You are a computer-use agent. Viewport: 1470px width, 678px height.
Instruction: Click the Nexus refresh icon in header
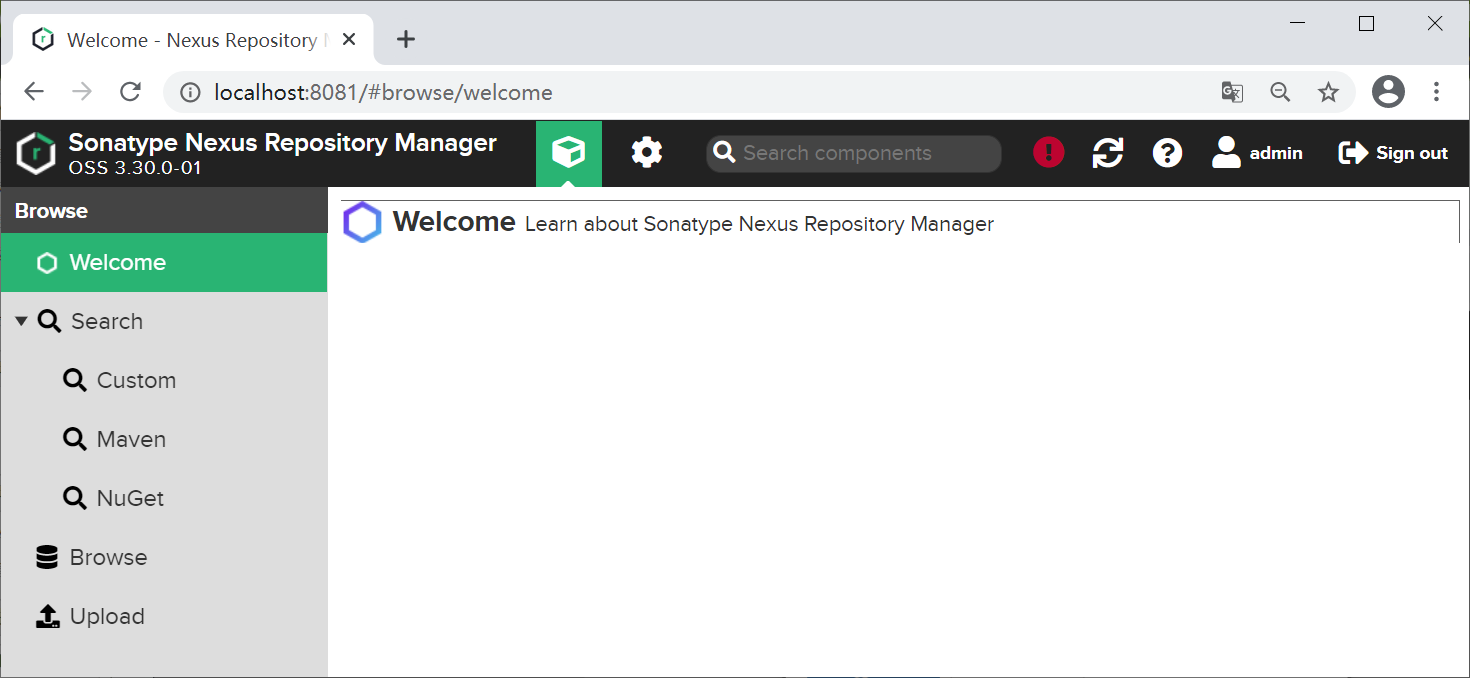pyautogui.click(x=1107, y=153)
